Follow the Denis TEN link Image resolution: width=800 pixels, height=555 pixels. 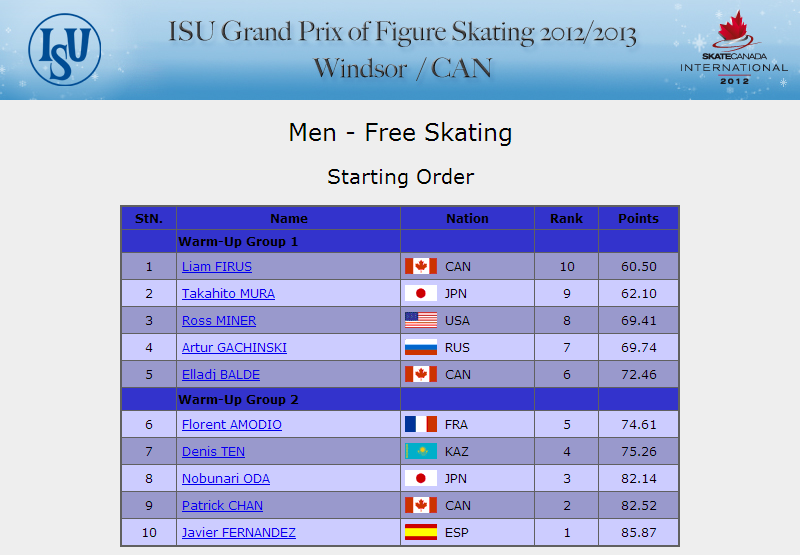pos(213,452)
